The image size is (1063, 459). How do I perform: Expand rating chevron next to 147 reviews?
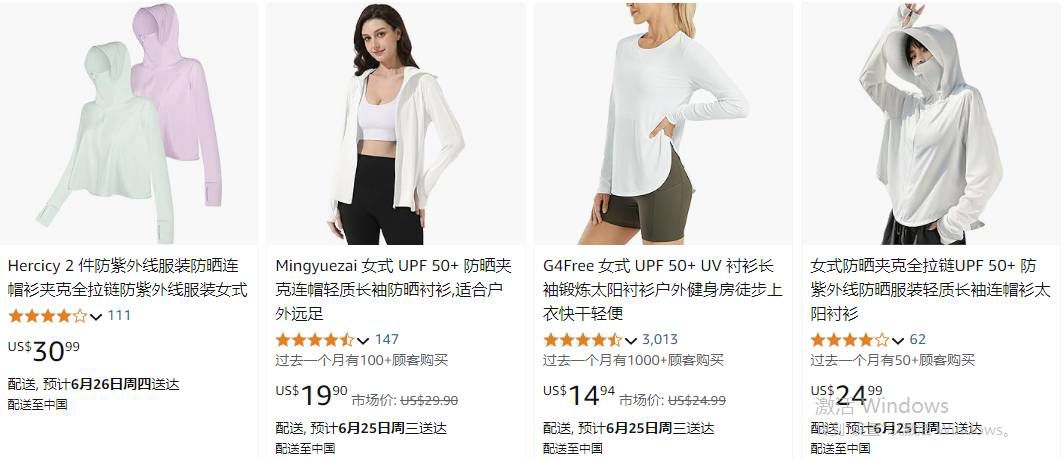[x=364, y=341]
